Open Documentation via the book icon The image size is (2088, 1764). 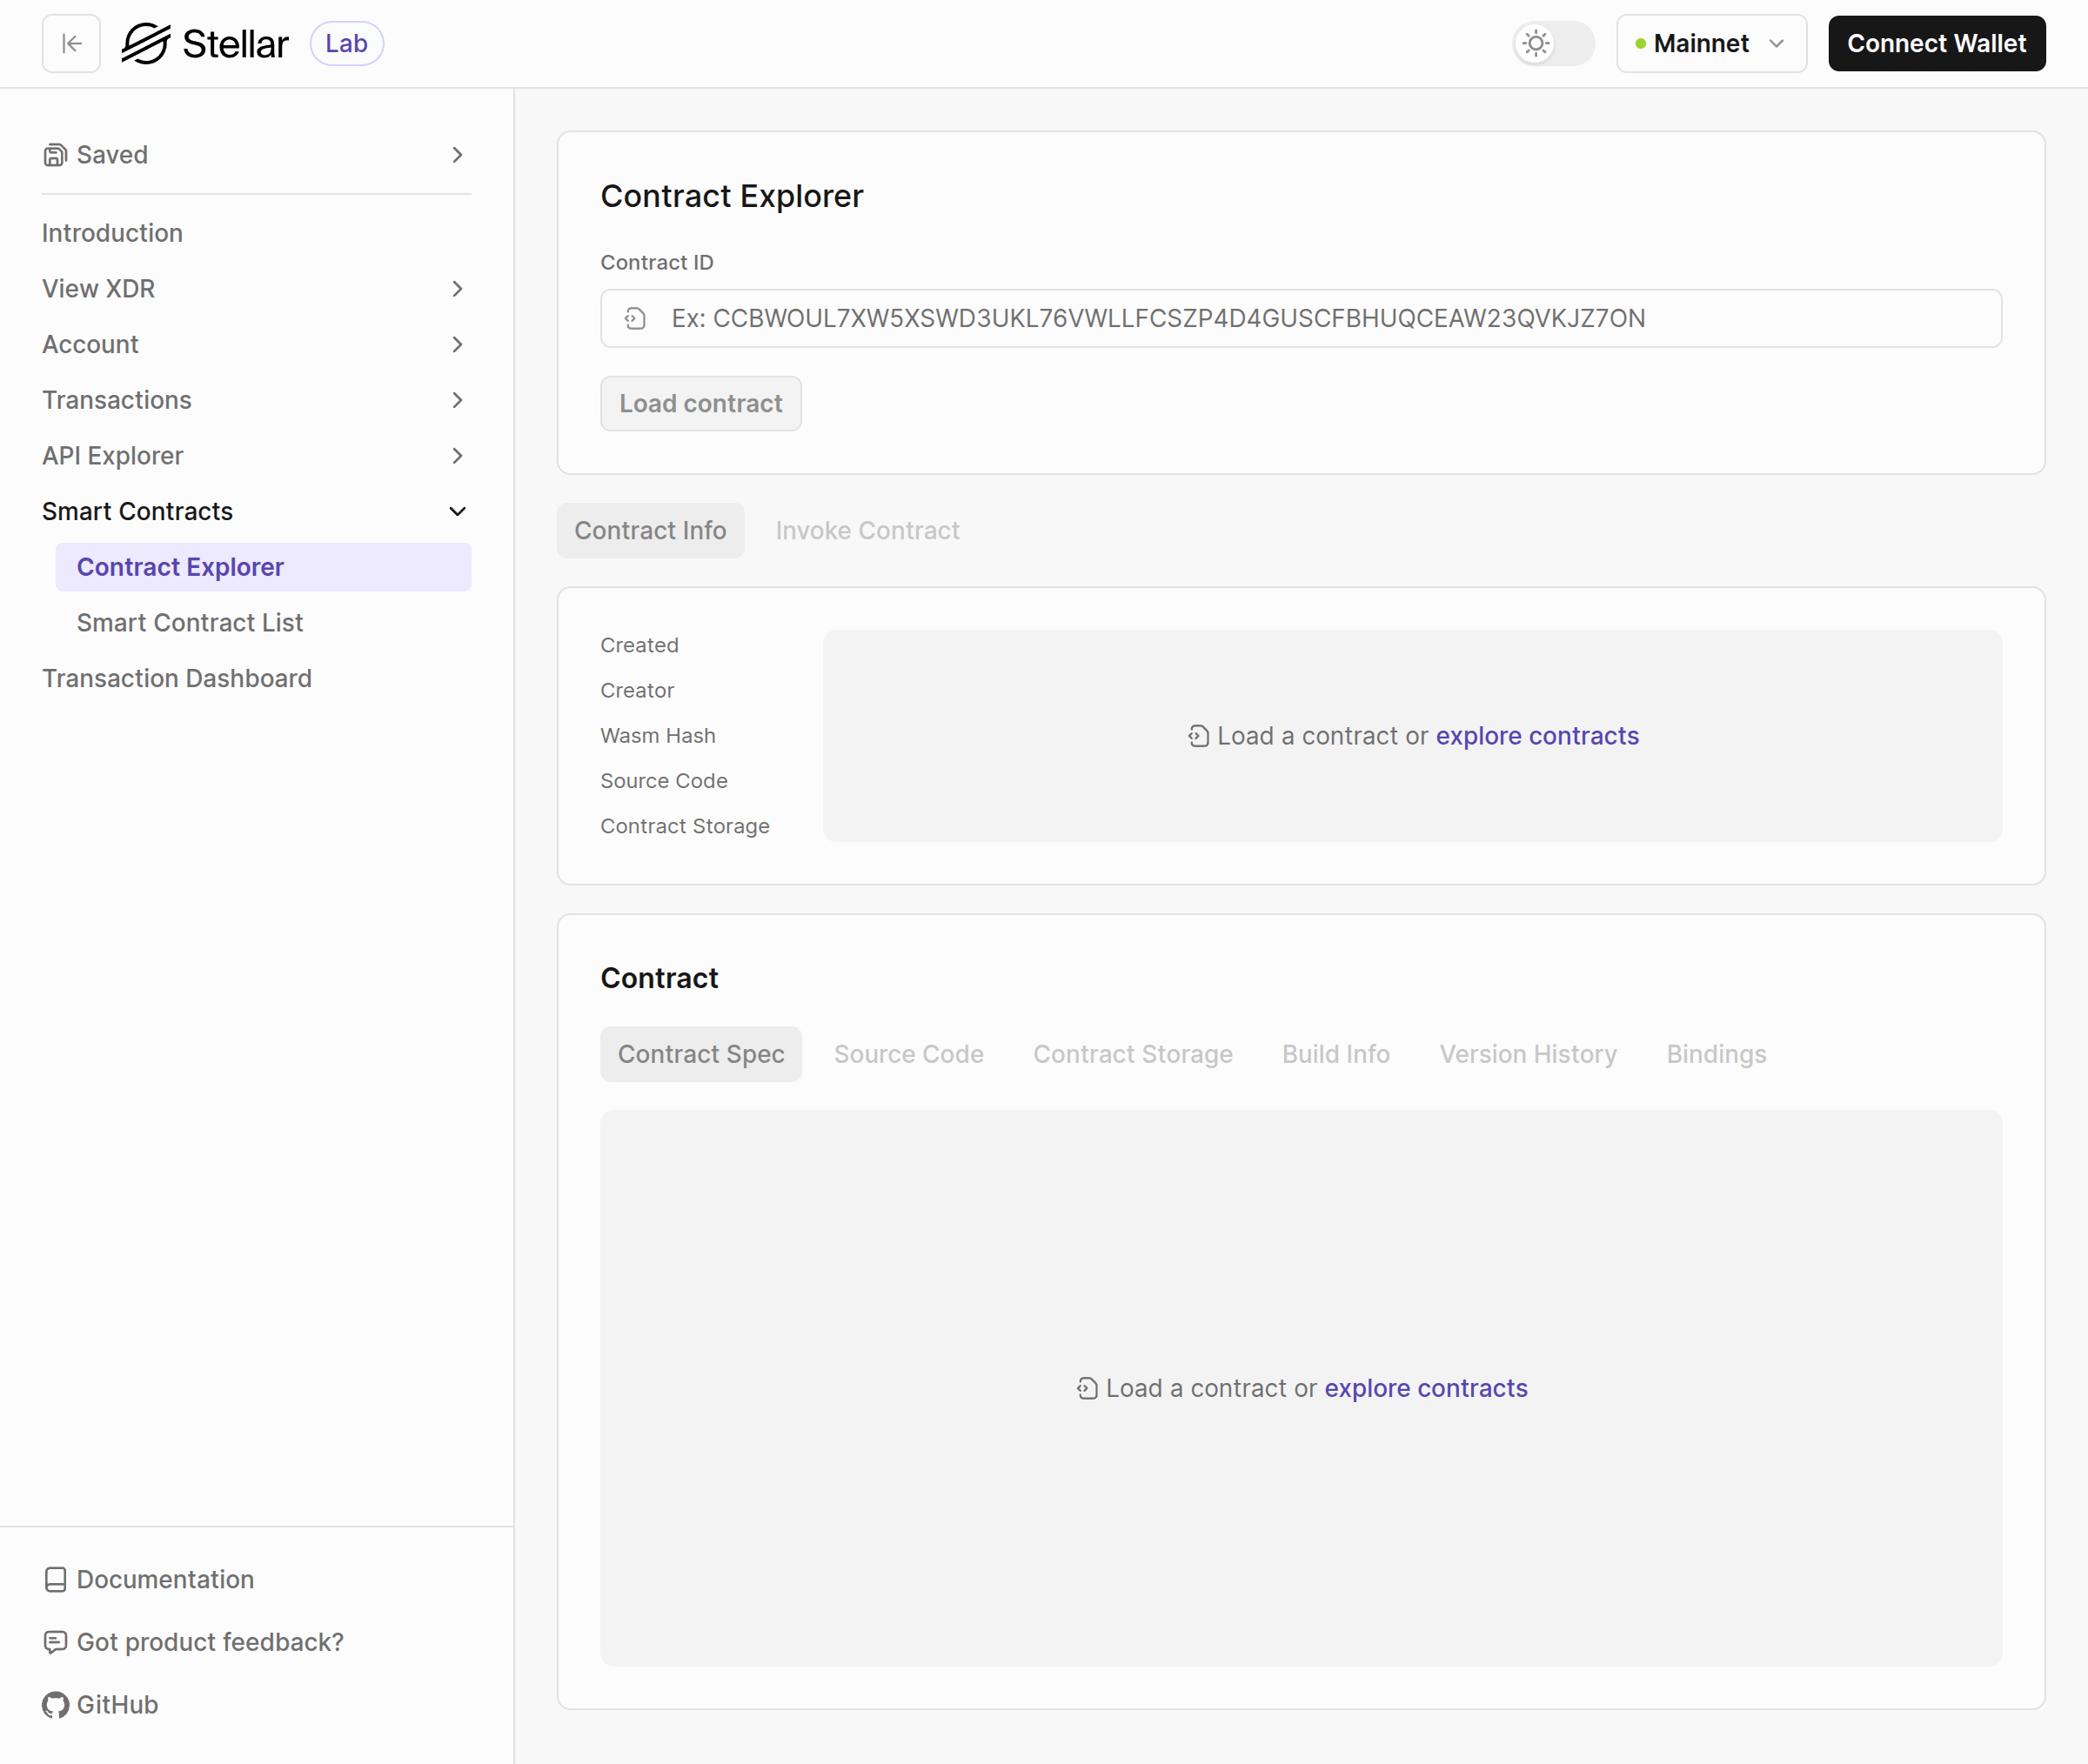point(55,1579)
